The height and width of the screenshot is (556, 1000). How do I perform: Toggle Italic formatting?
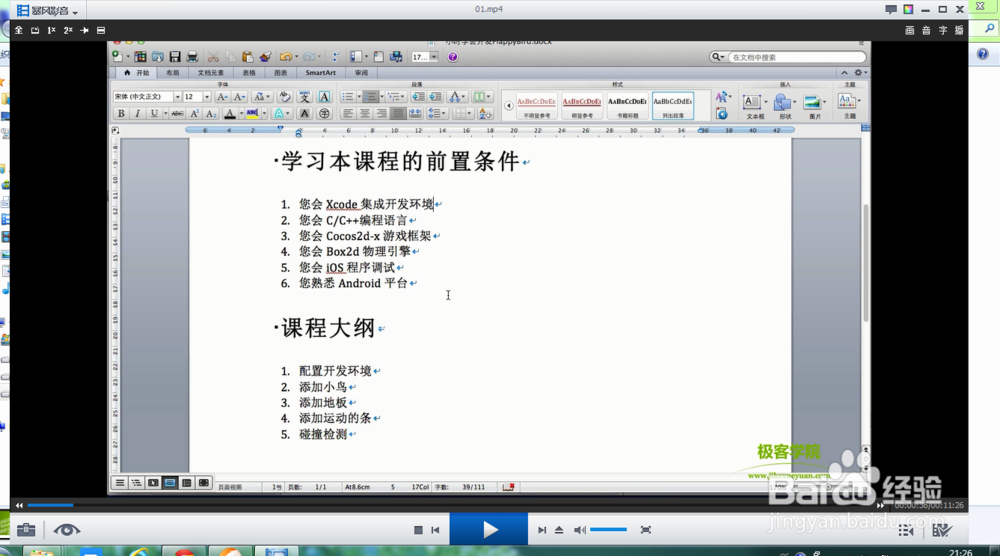point(138,113)
